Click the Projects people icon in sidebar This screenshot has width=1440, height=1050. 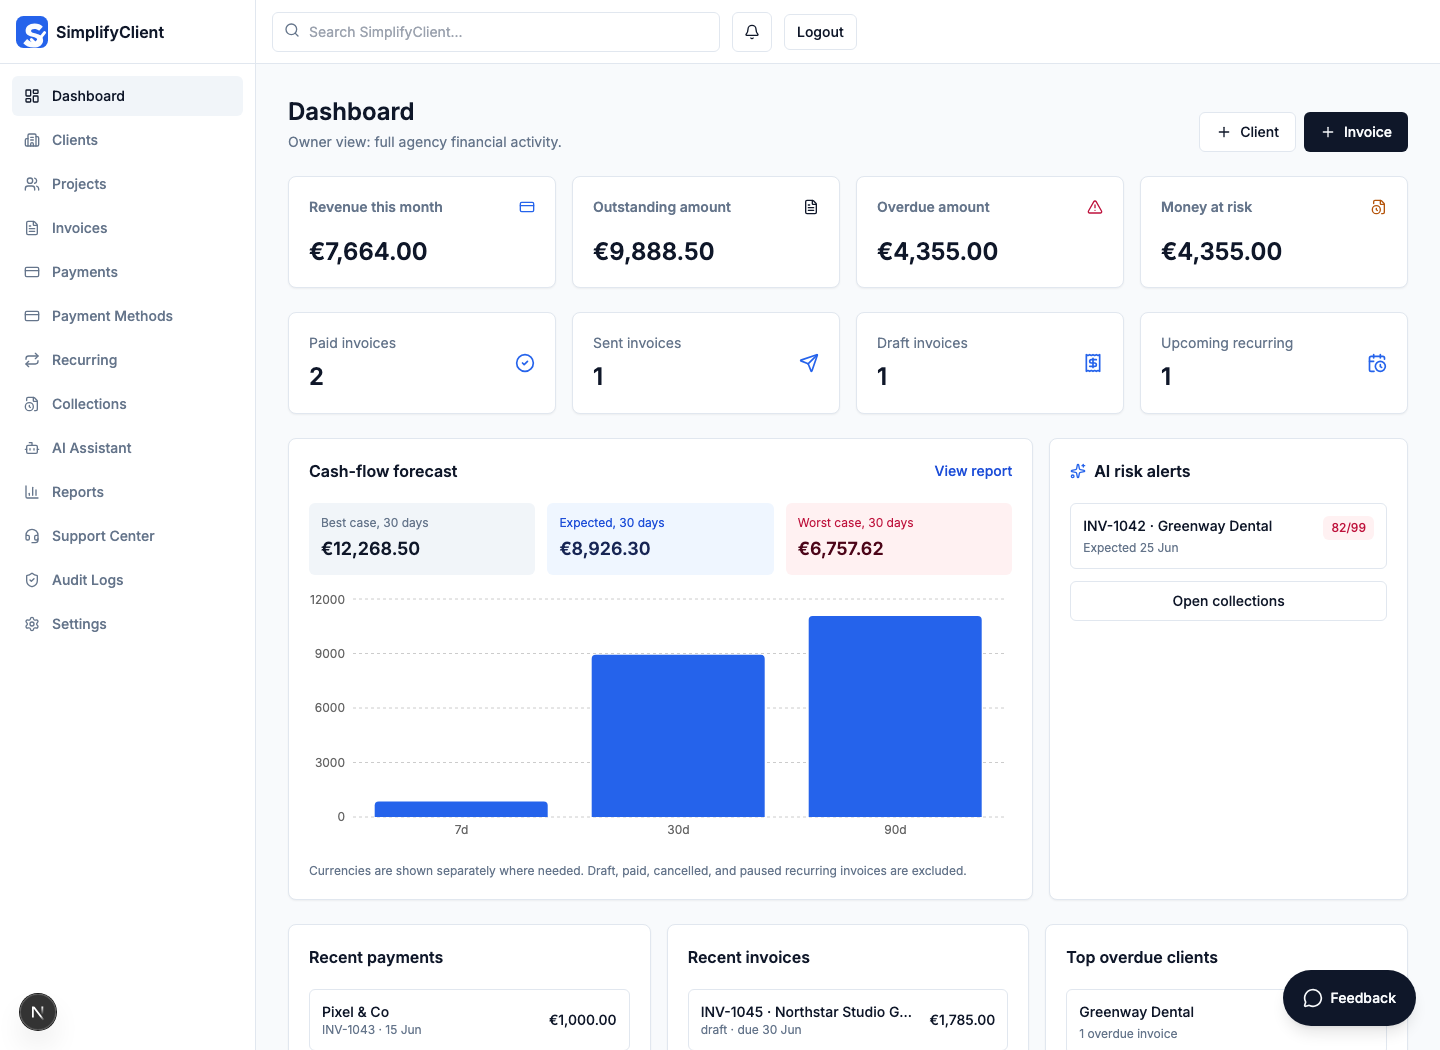(32, 184)
